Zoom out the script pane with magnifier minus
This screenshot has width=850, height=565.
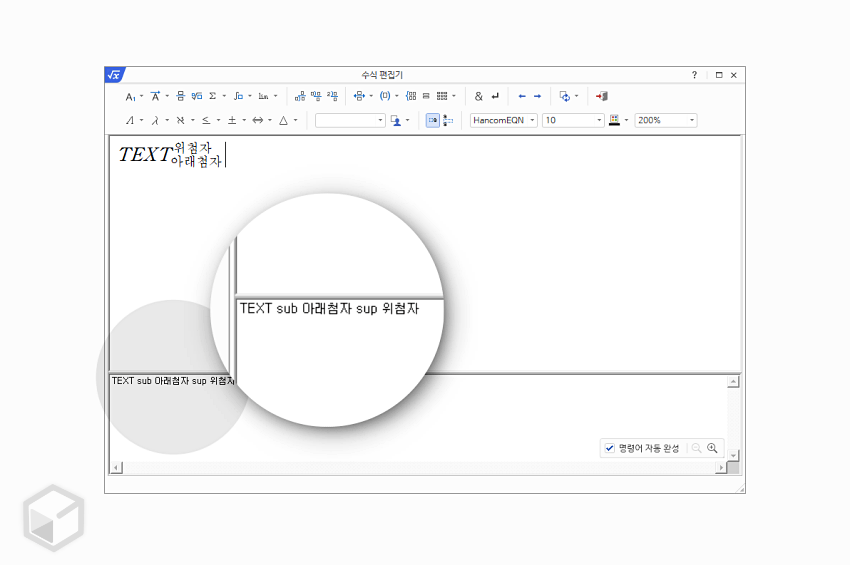(x=697, y=448)
